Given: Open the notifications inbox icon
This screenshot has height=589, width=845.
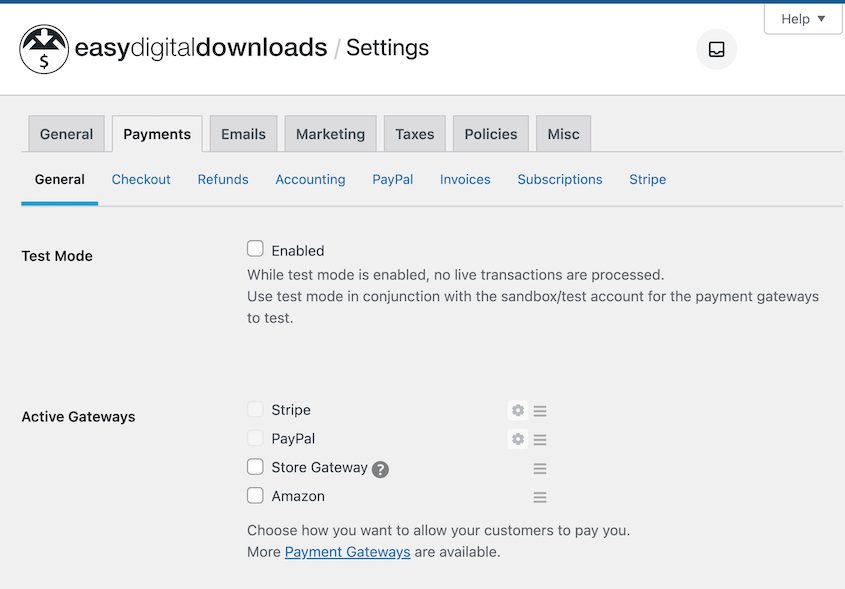Looking at the screenshot, I should (716, 50).
